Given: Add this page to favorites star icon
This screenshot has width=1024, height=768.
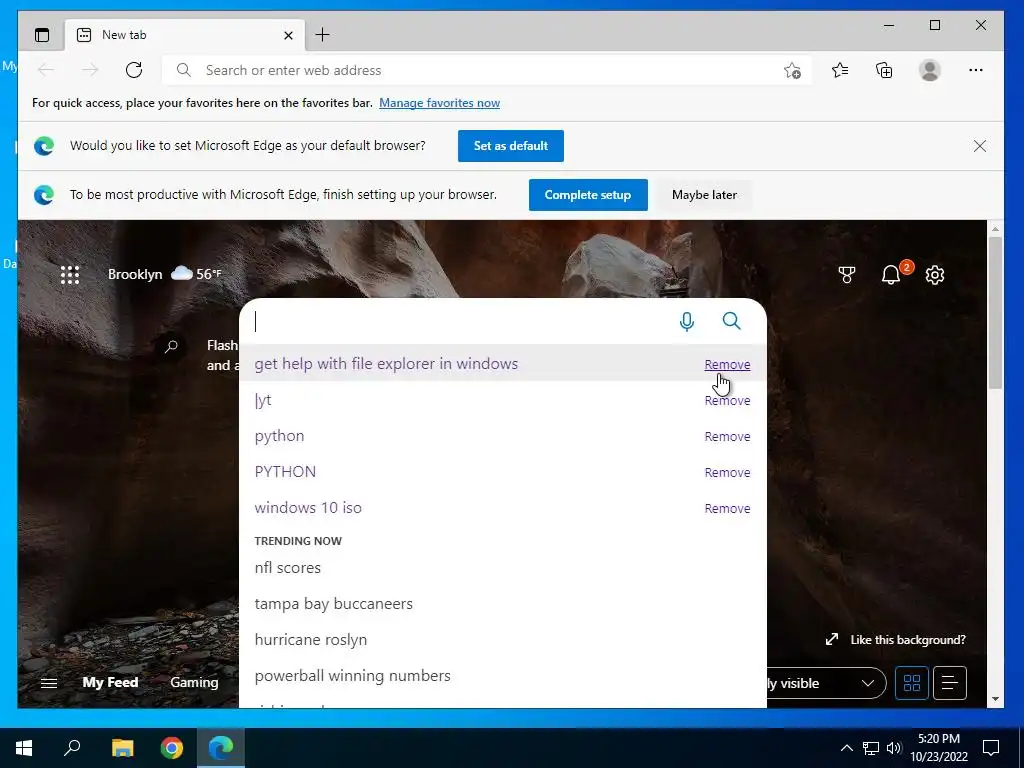Looking at the screenshot, I should click(792, 71).
